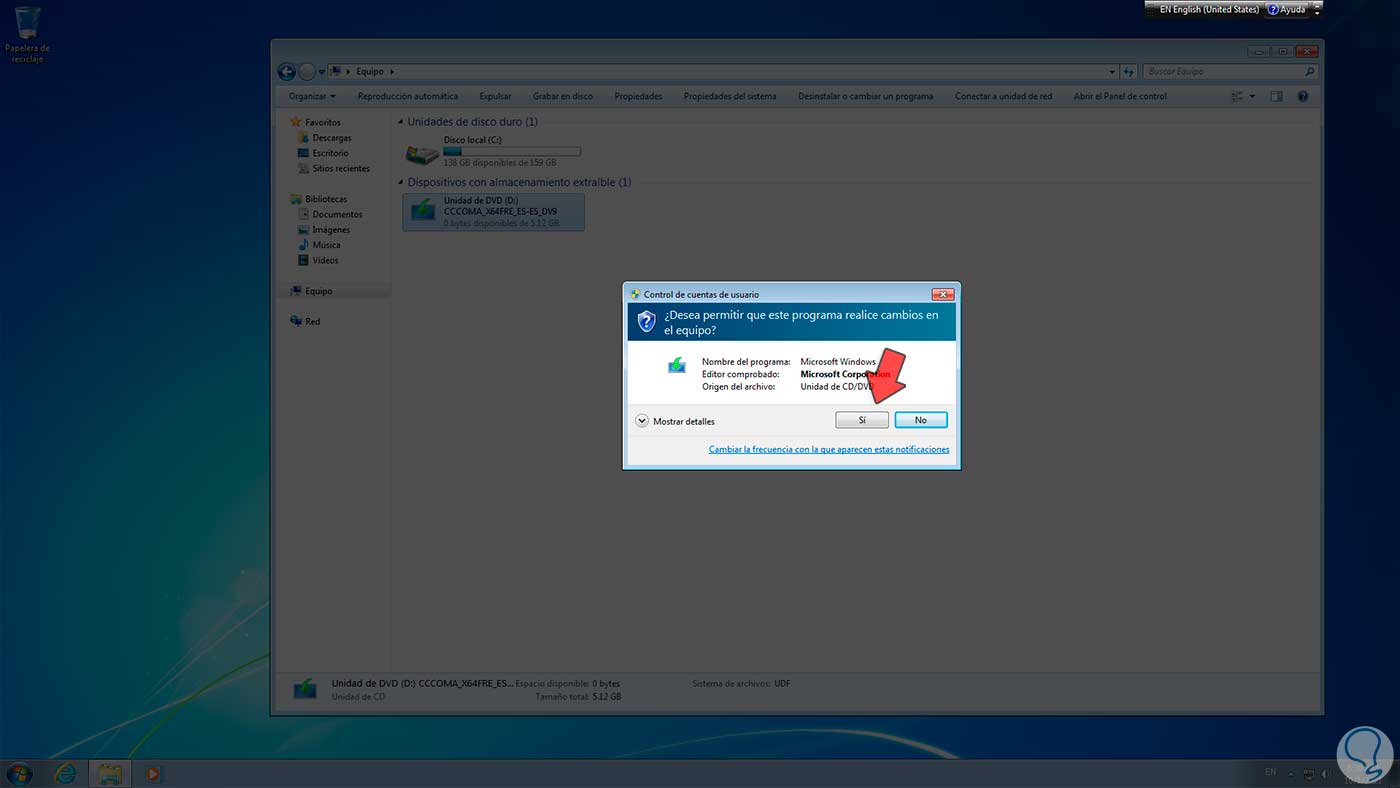Click Expulsar in the Explorer toolbar
The height and width of the screenshot is (788, 1400).
(x=495, y=97)
